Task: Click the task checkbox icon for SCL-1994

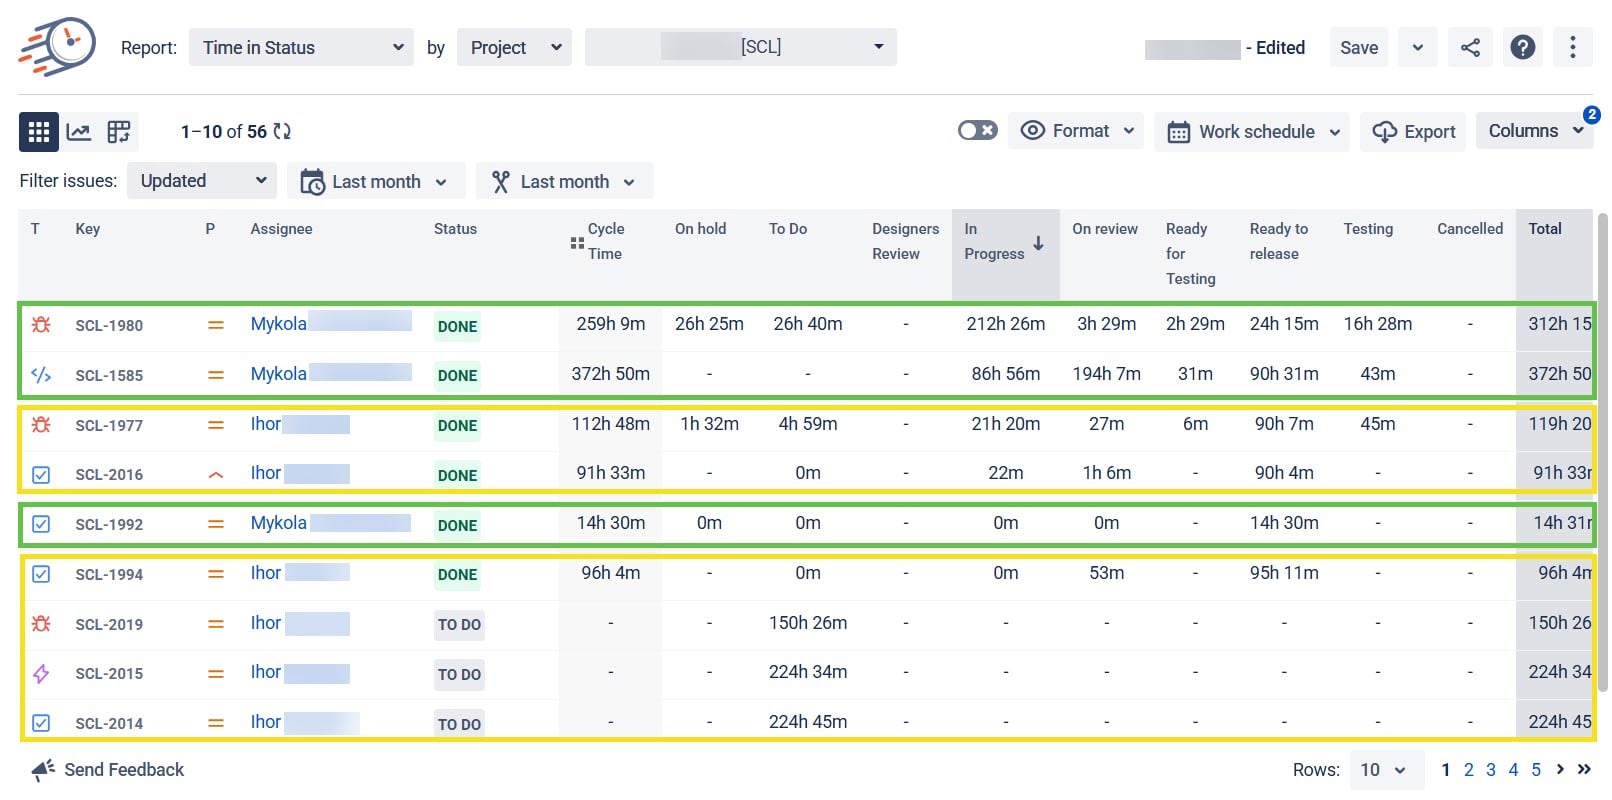Action: tap(41, 574)
